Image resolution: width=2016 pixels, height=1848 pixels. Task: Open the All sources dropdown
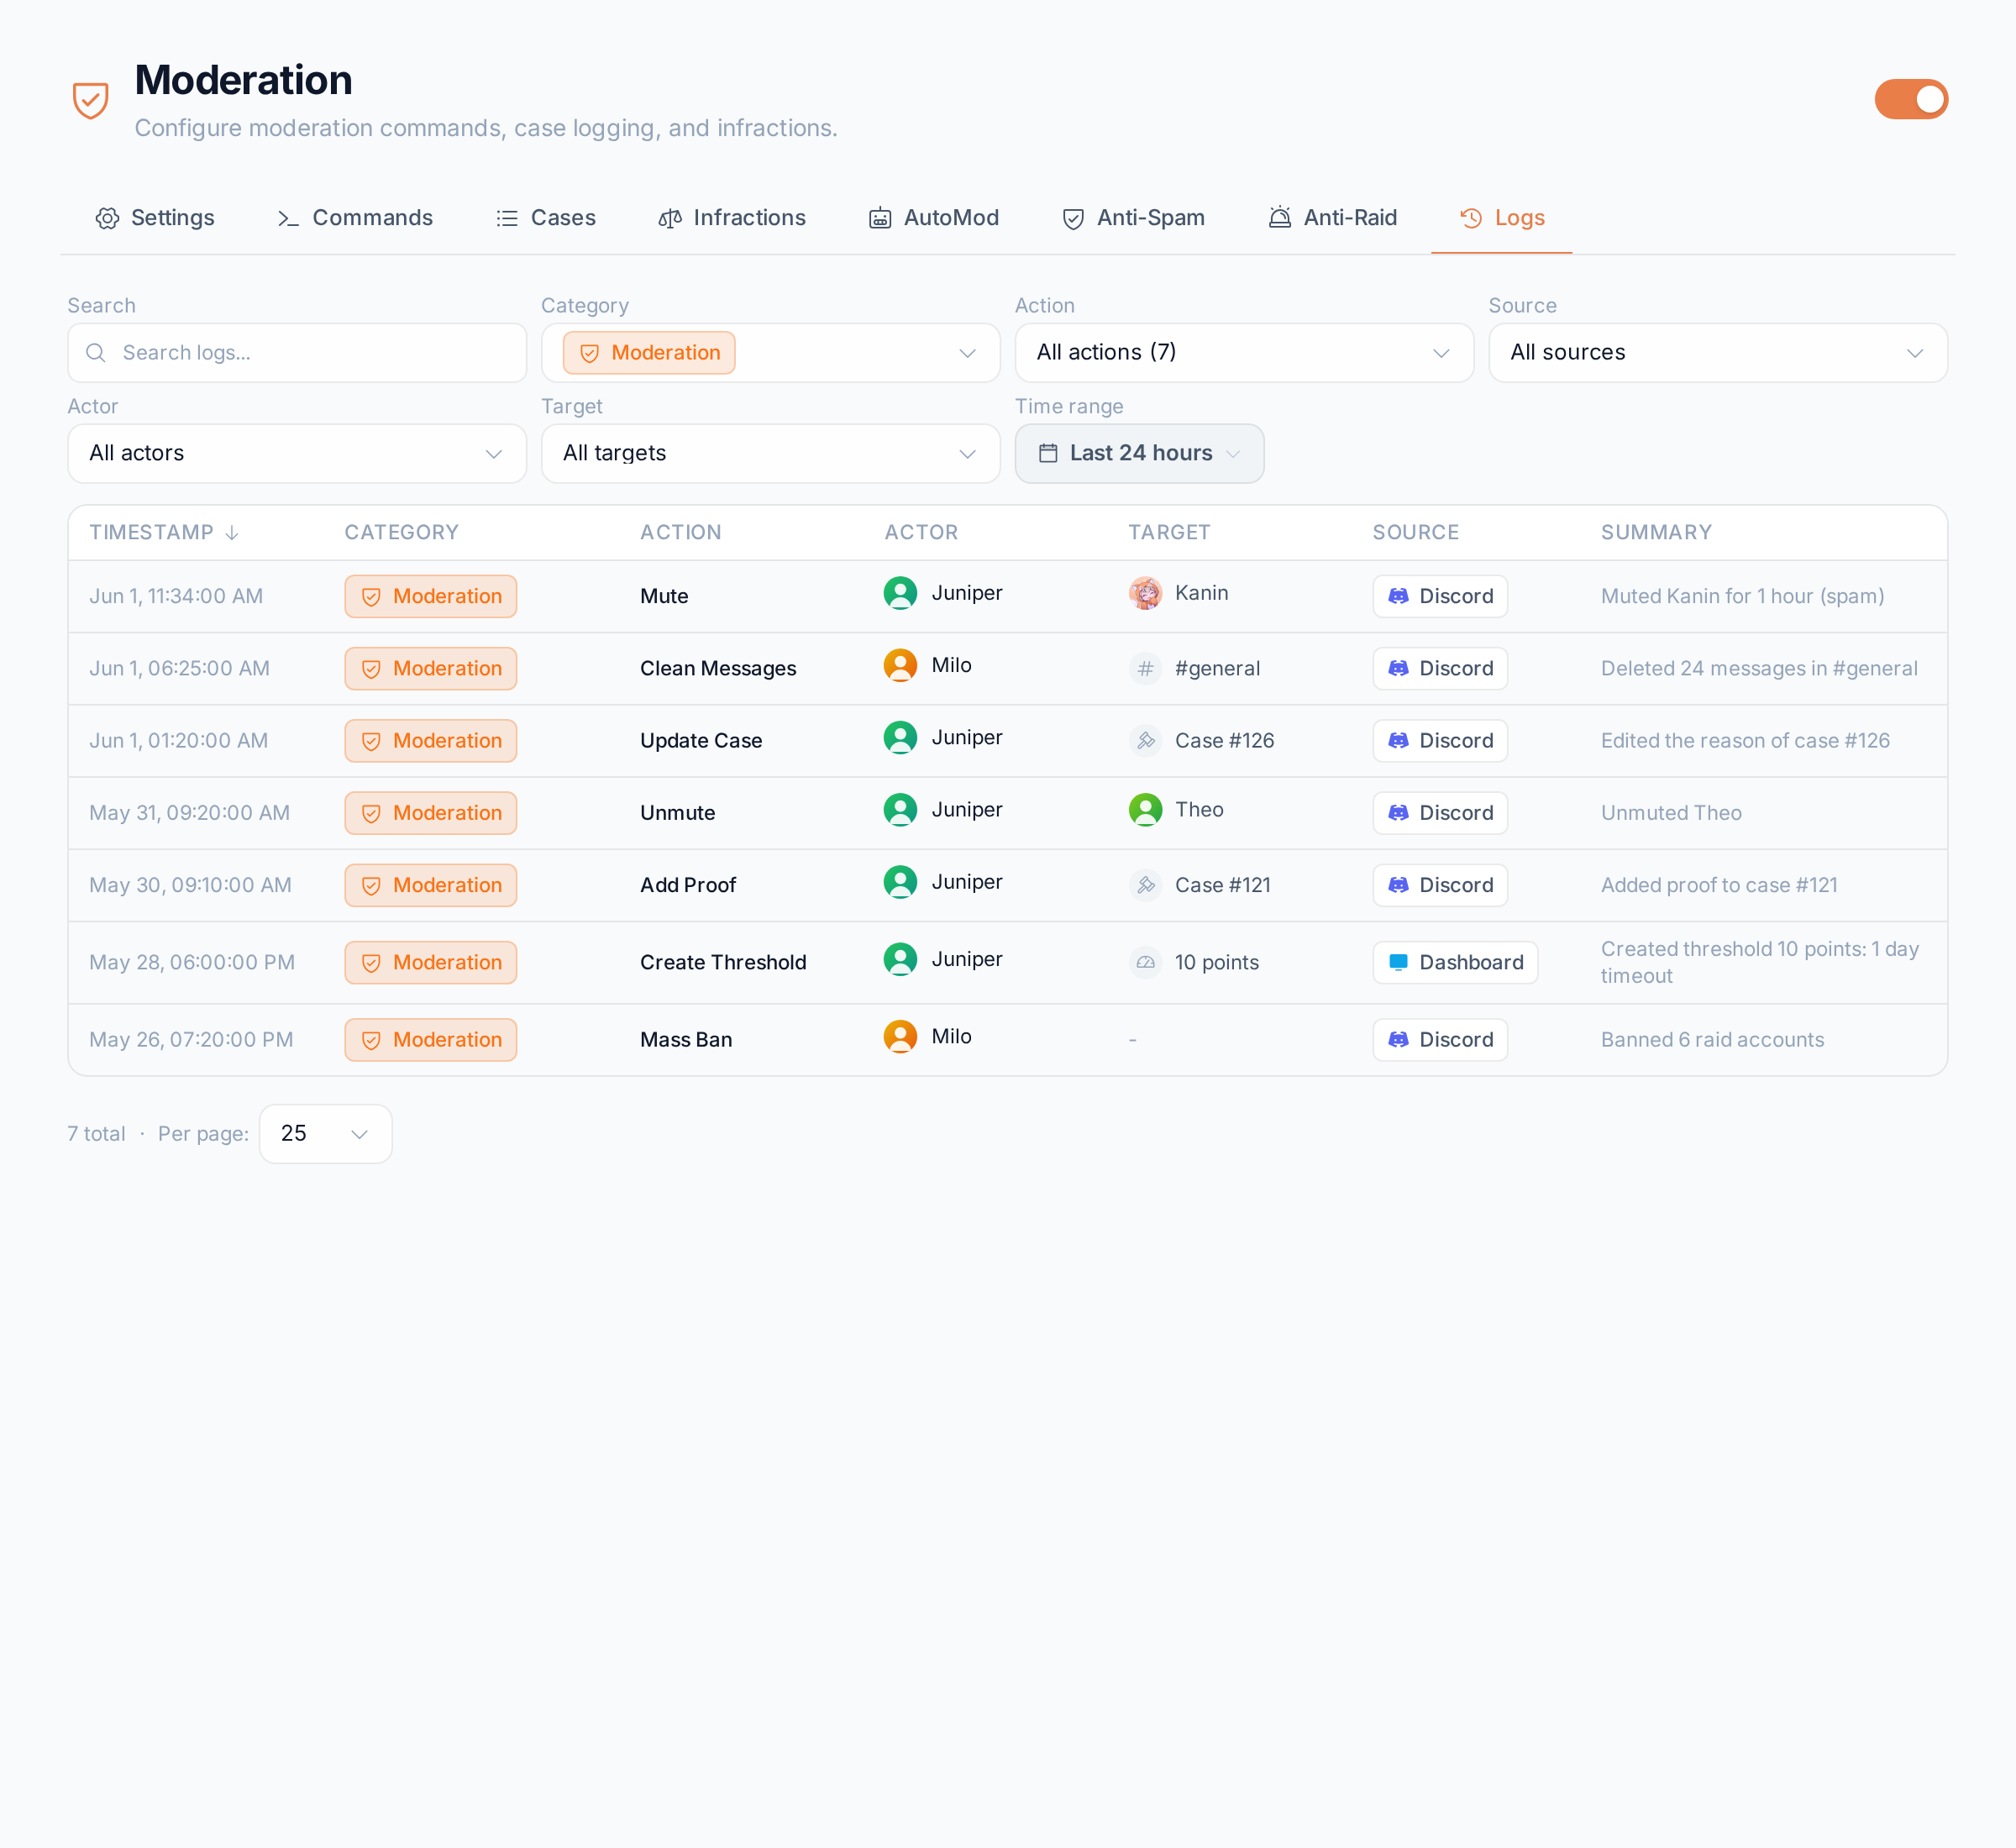[1718, 352]
